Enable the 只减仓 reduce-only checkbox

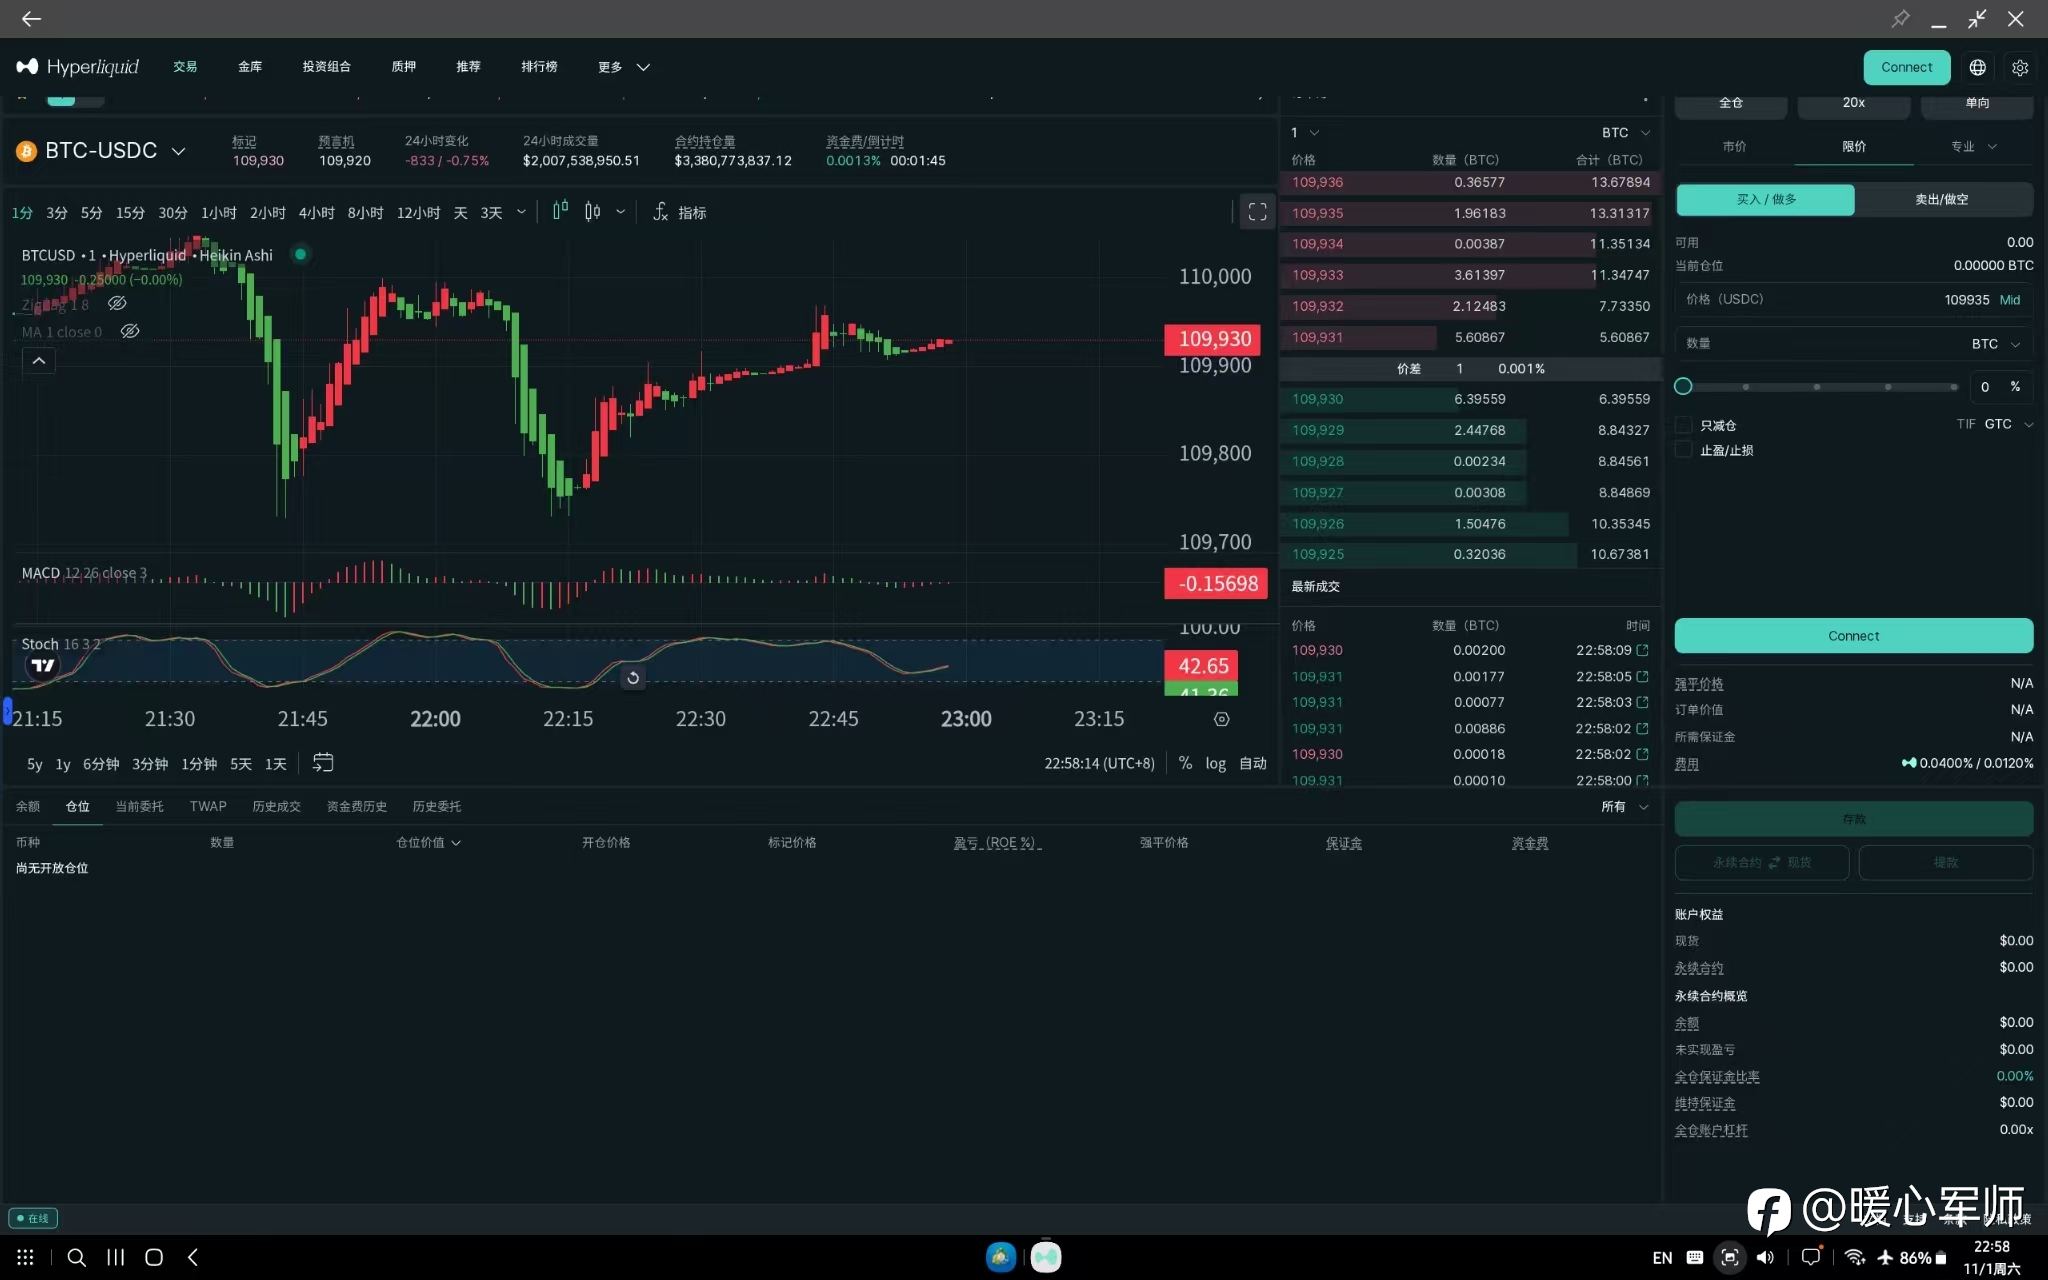point(1684,425)
